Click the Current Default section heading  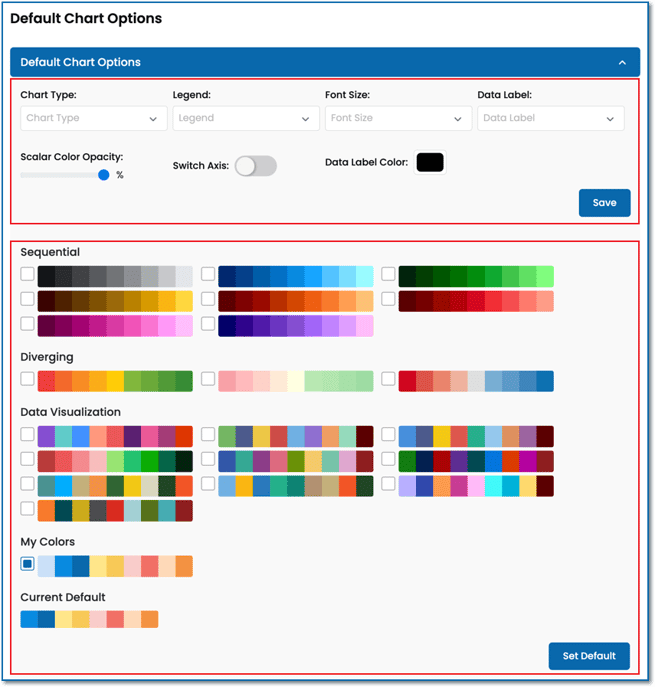click(63, 598)
